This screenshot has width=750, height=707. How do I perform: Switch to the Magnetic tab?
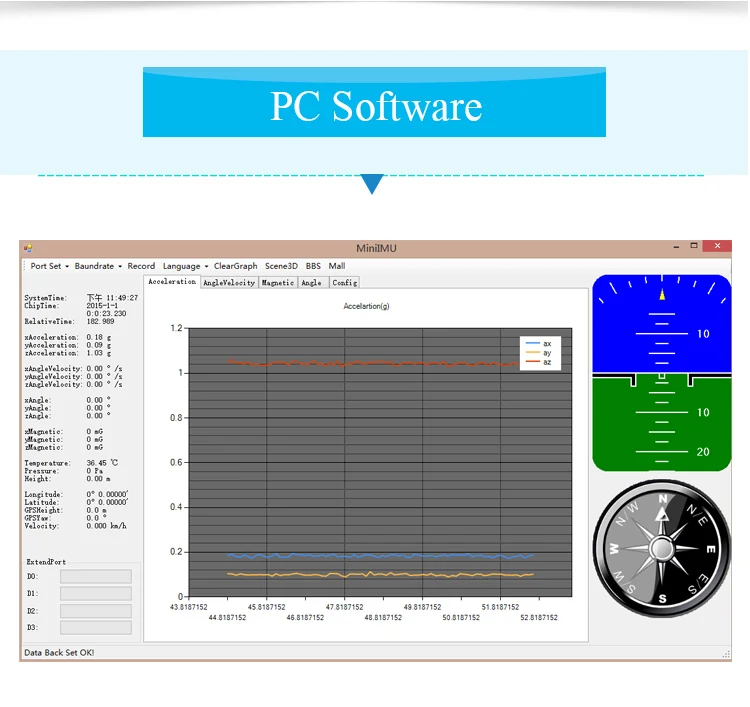tap(278, 283)
